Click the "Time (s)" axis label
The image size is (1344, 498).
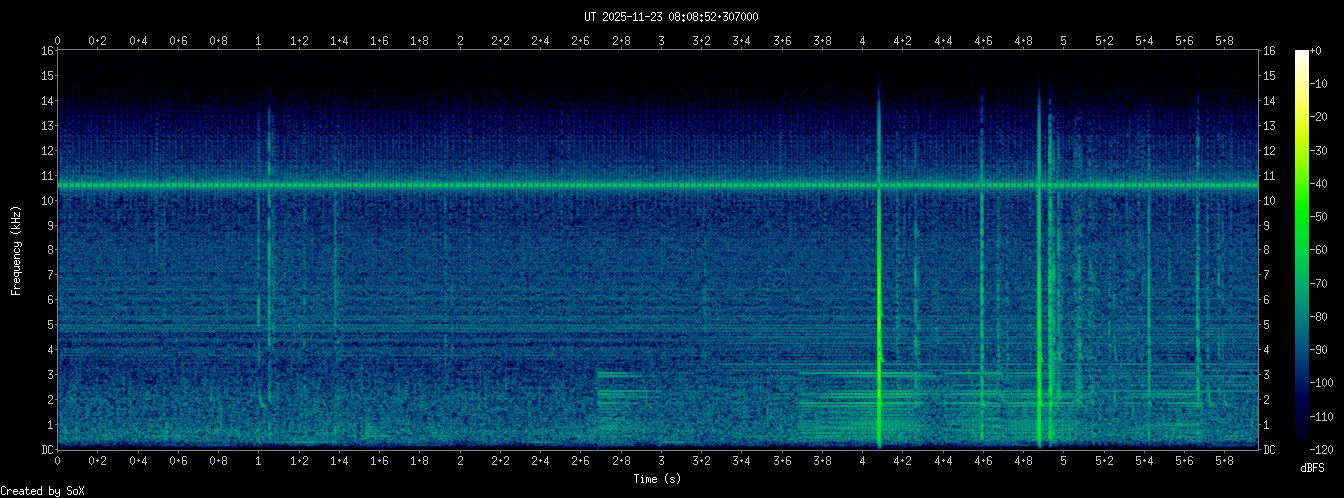(658, 480)
